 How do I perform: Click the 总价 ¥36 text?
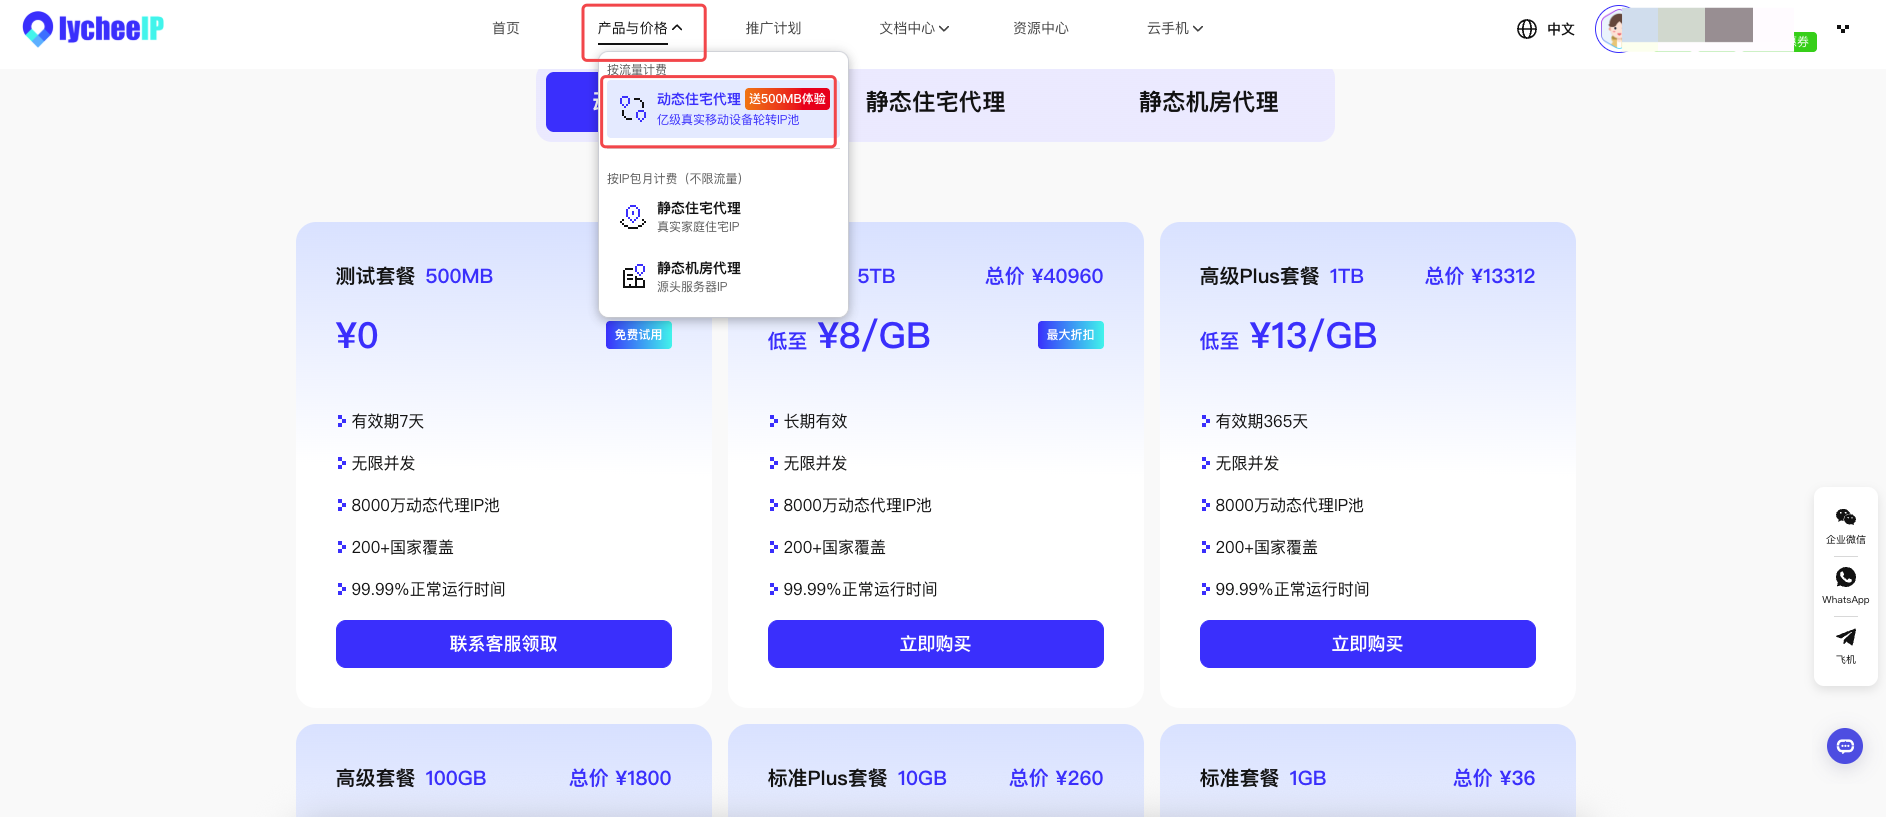coord(1494,778)
